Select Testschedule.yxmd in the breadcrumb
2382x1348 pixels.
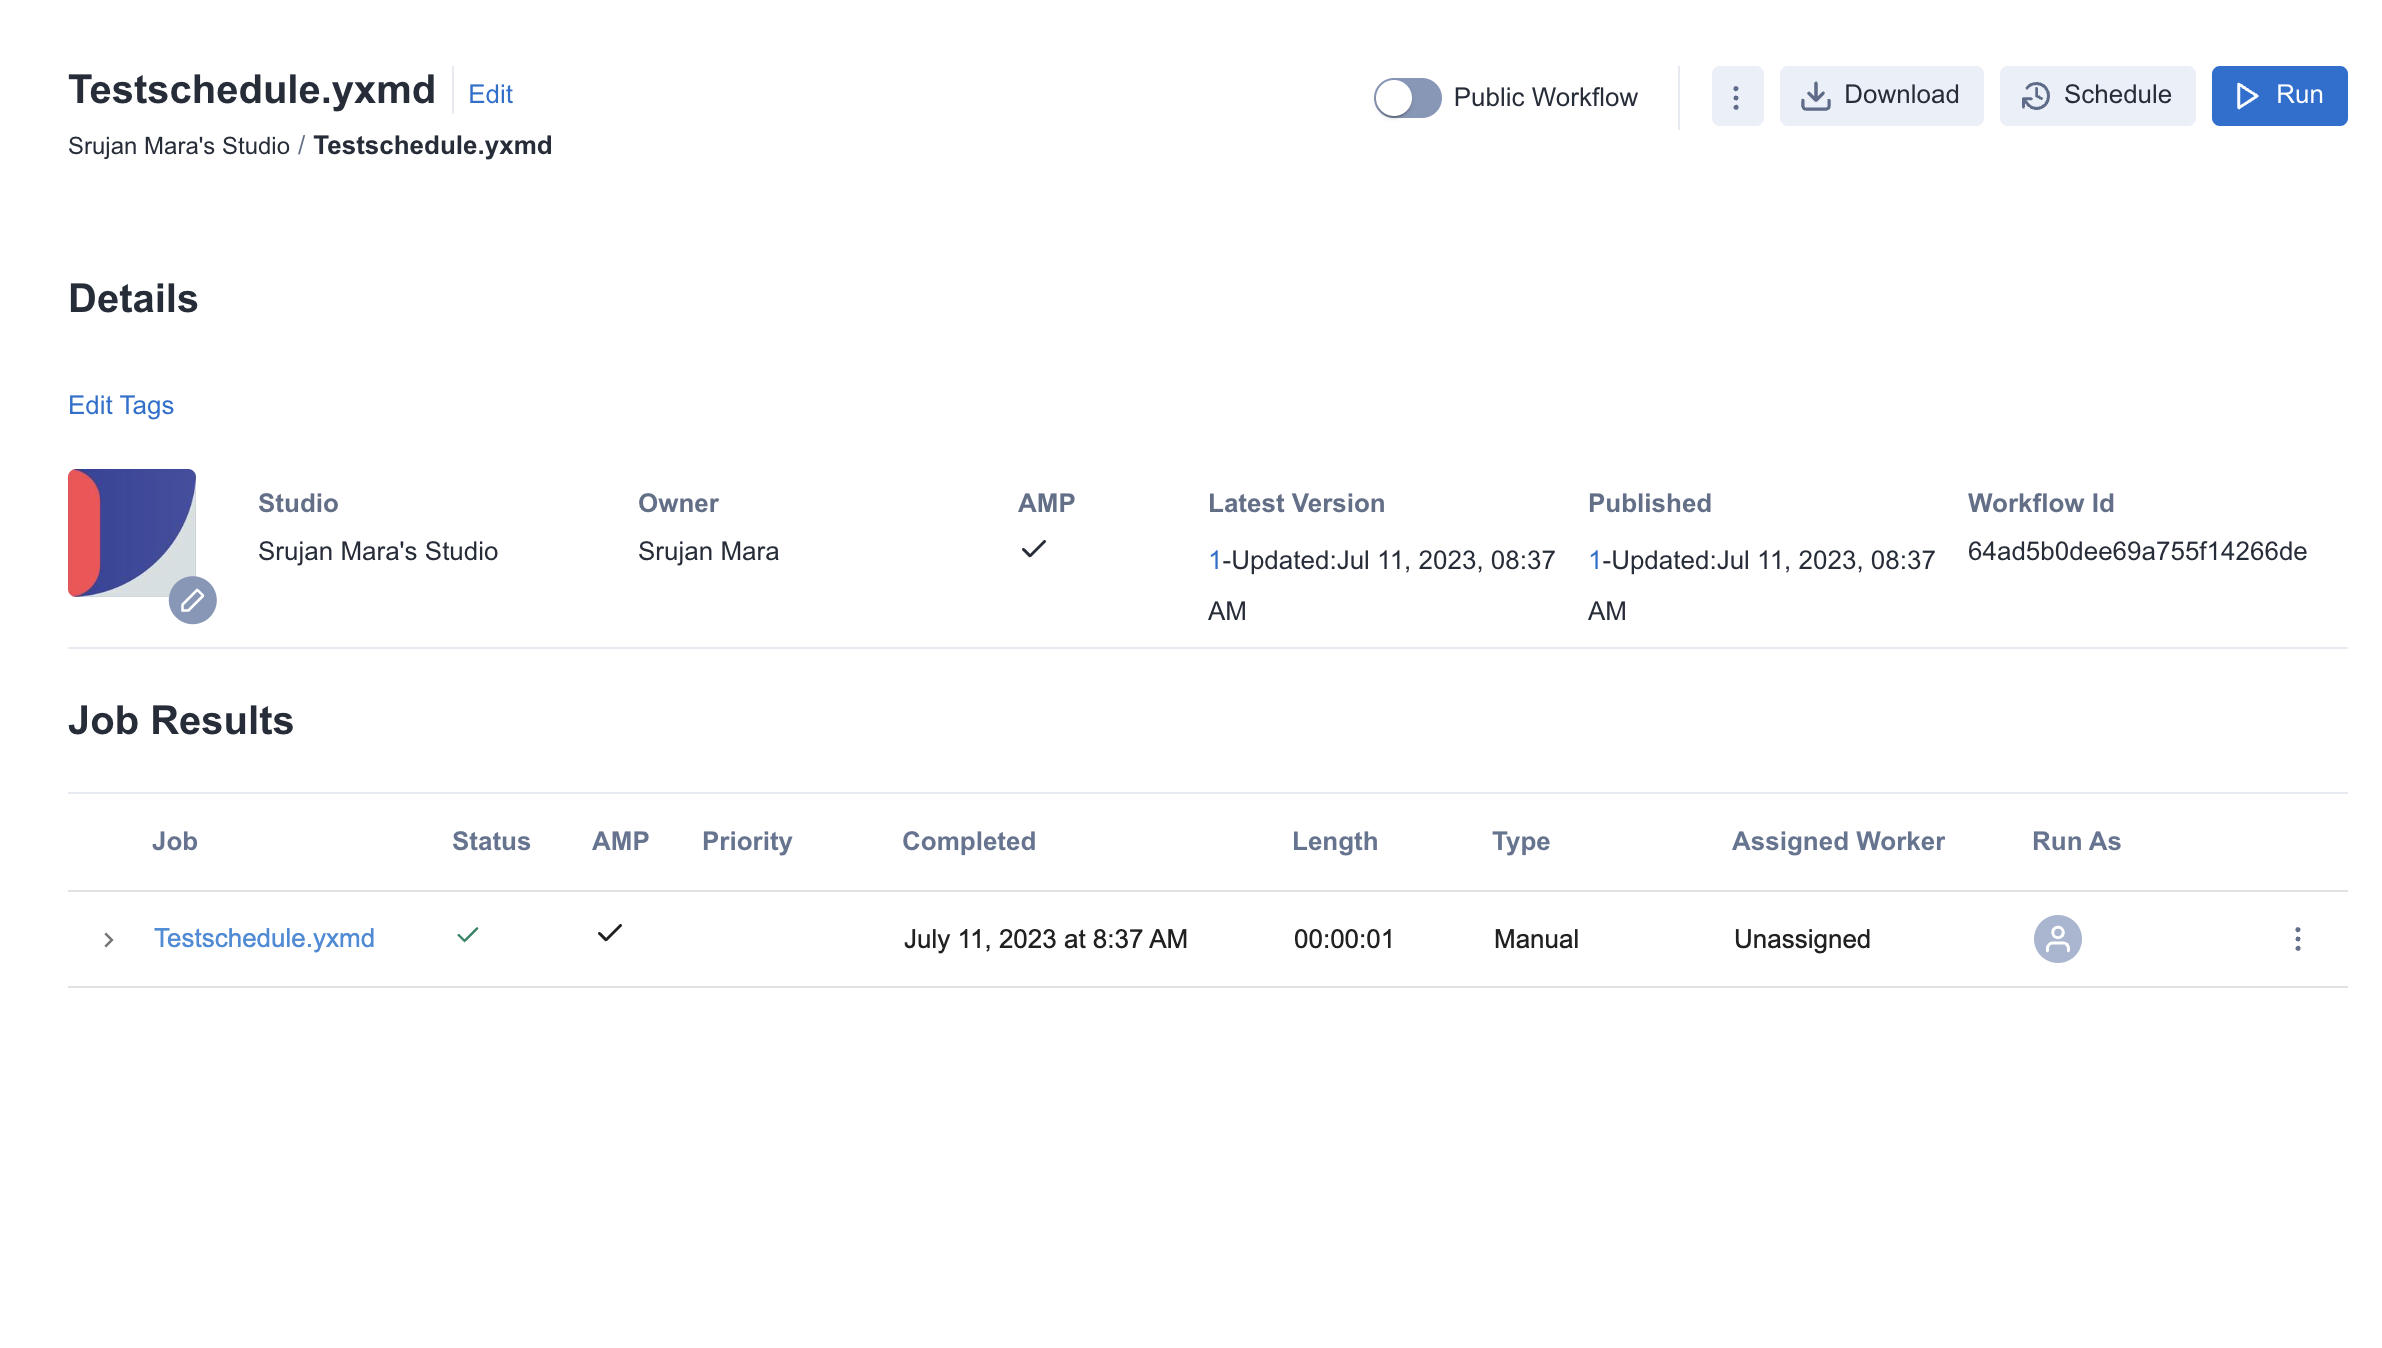[x=432, y=145]
